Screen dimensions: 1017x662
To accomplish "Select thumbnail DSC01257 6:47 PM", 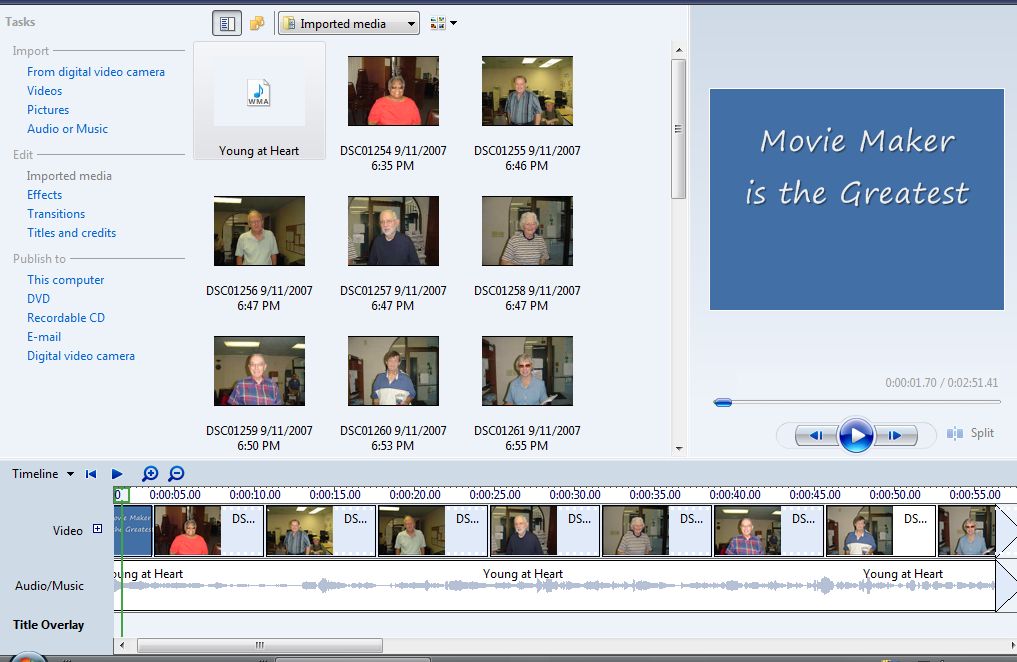I will click(393, 231).
